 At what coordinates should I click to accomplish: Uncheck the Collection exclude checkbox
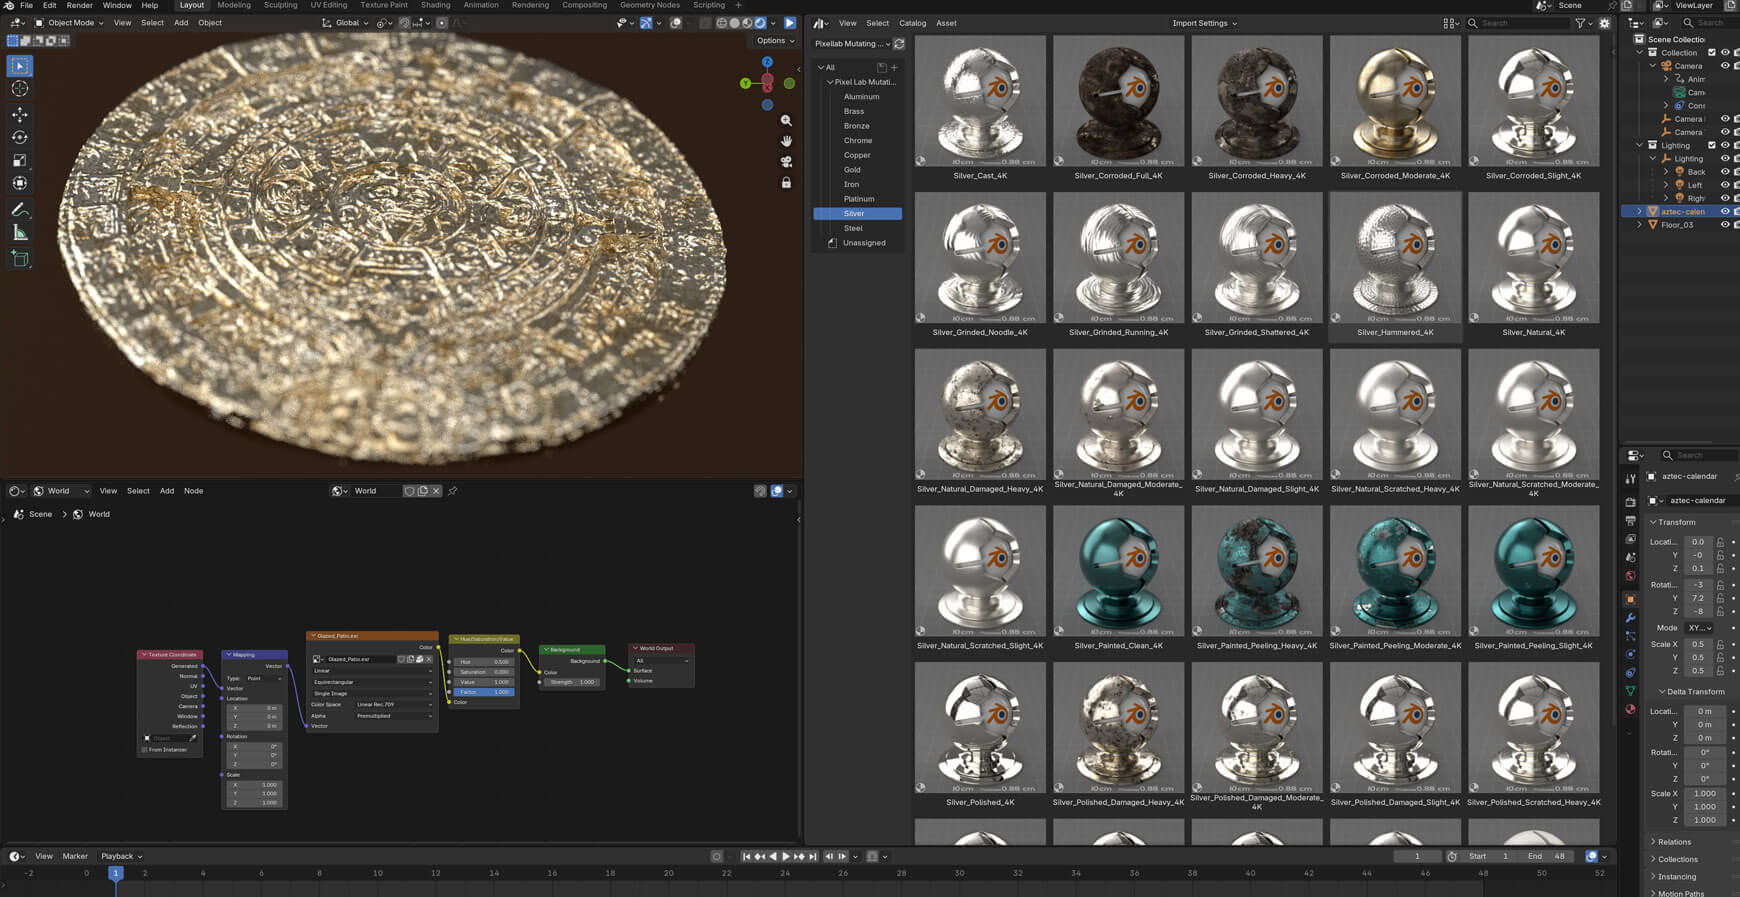pos(1712,53)
